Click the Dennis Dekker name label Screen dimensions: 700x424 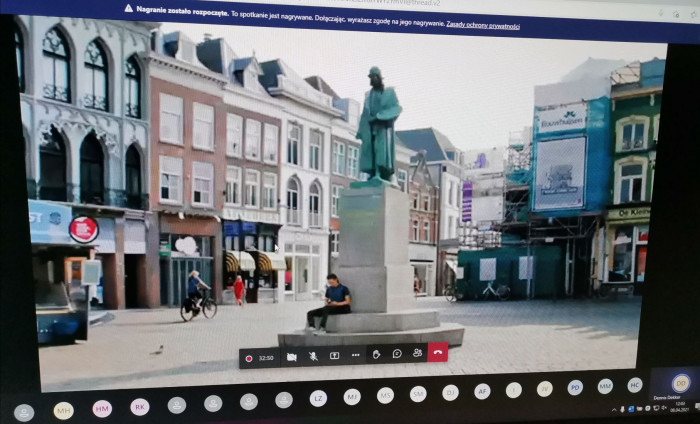667,398
